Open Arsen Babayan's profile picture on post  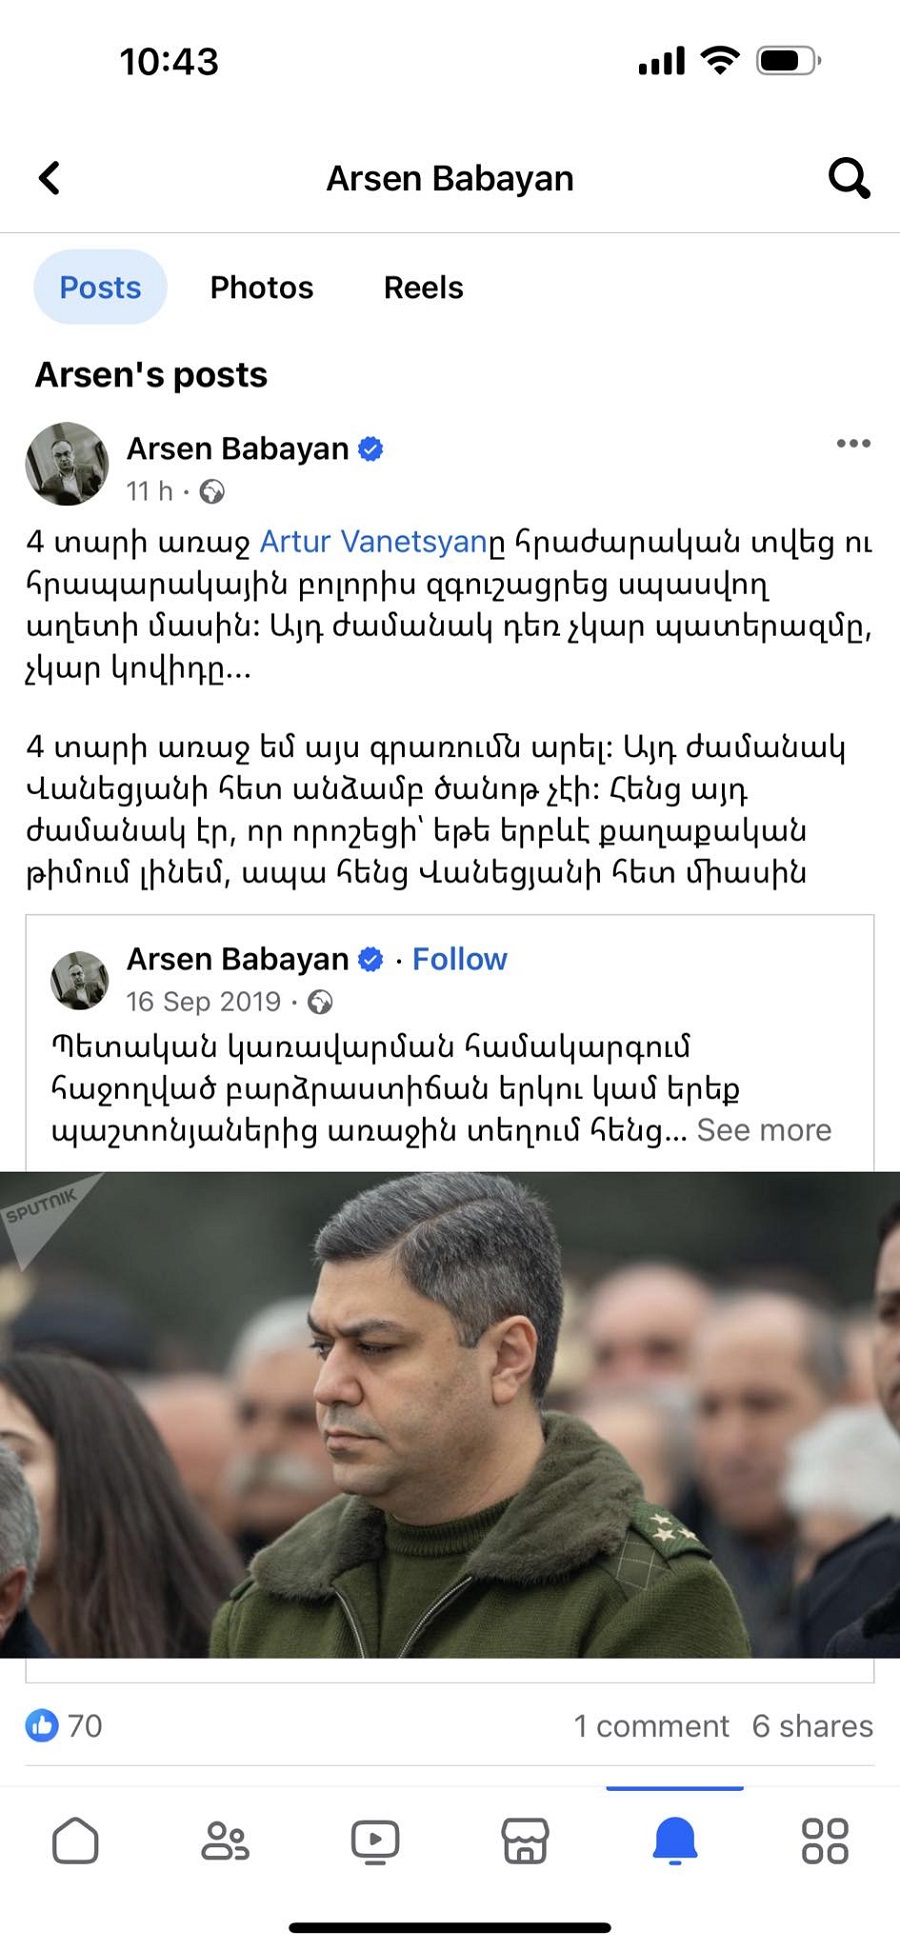coord(67,463)
